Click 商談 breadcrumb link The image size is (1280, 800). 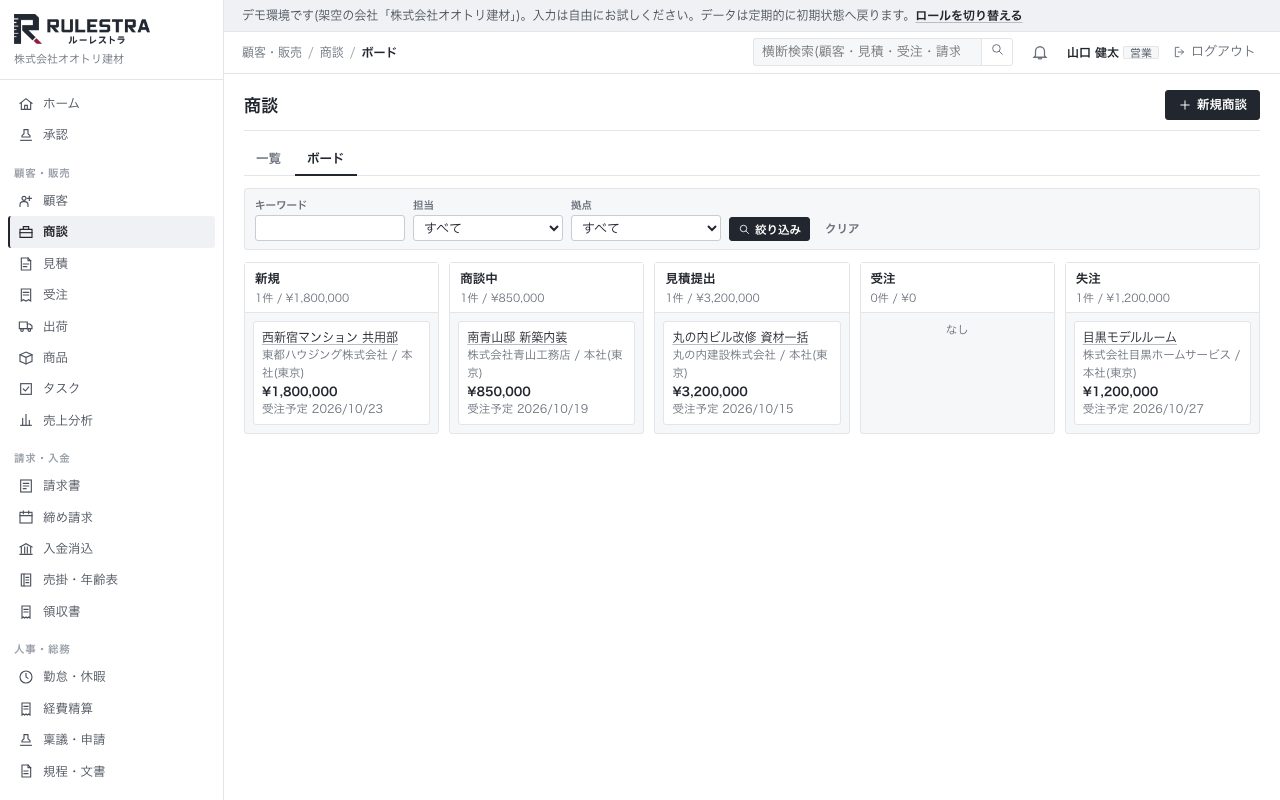click(x=332, y=52)
